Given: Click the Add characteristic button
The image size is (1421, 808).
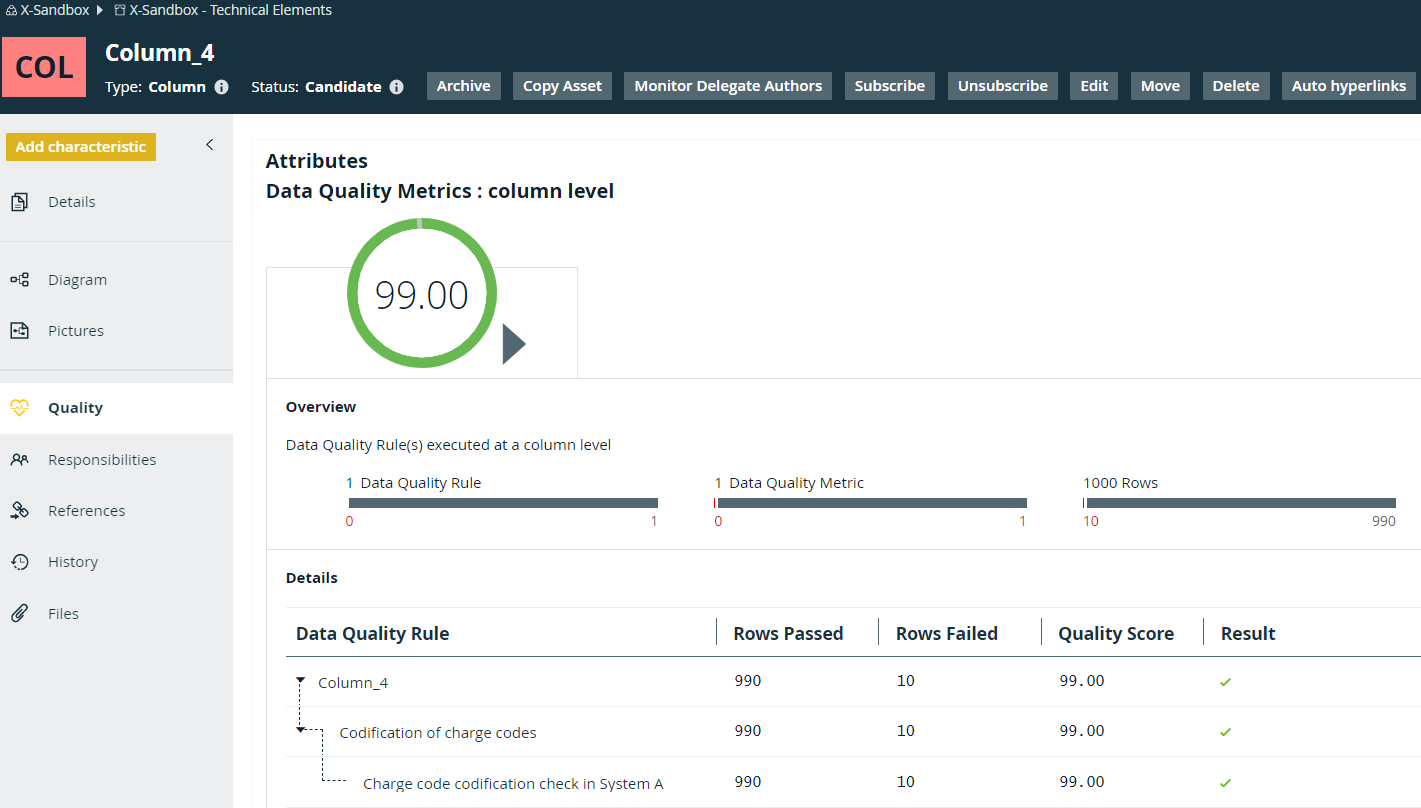Looking at the screenshot, I should click(x=81, y=147).
